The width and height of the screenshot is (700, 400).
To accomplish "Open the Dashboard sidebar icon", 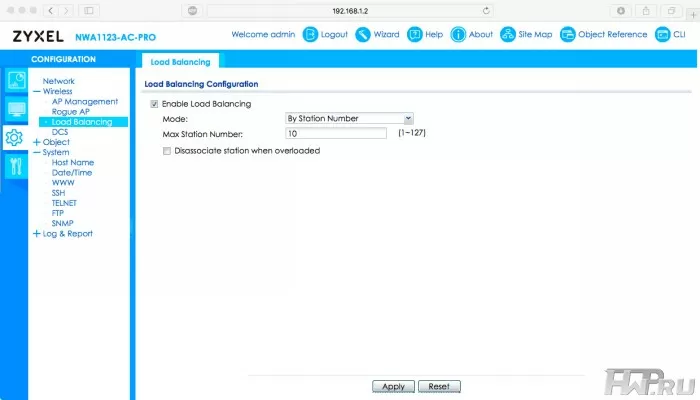I will (x=17, y=80).
